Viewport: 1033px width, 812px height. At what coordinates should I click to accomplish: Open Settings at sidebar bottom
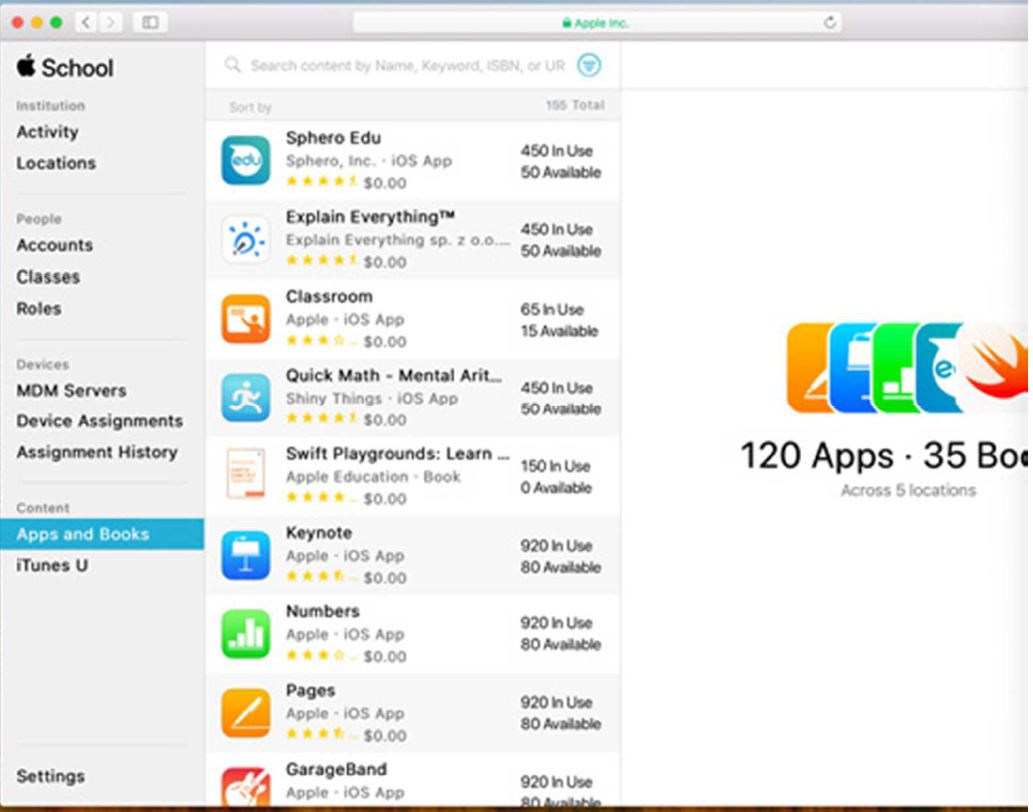pyautogui.click(x=50, y=776)
